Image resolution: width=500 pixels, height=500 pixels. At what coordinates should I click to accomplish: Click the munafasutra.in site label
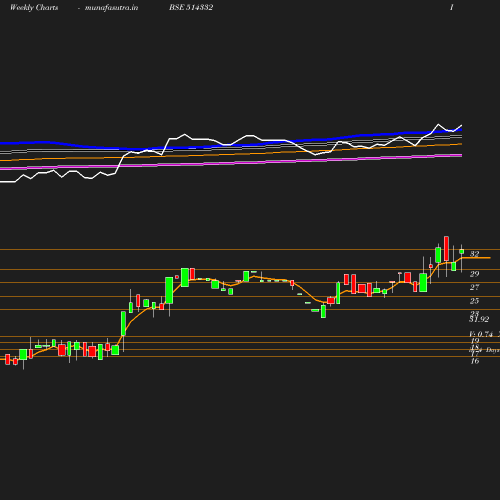coord(111,8)
